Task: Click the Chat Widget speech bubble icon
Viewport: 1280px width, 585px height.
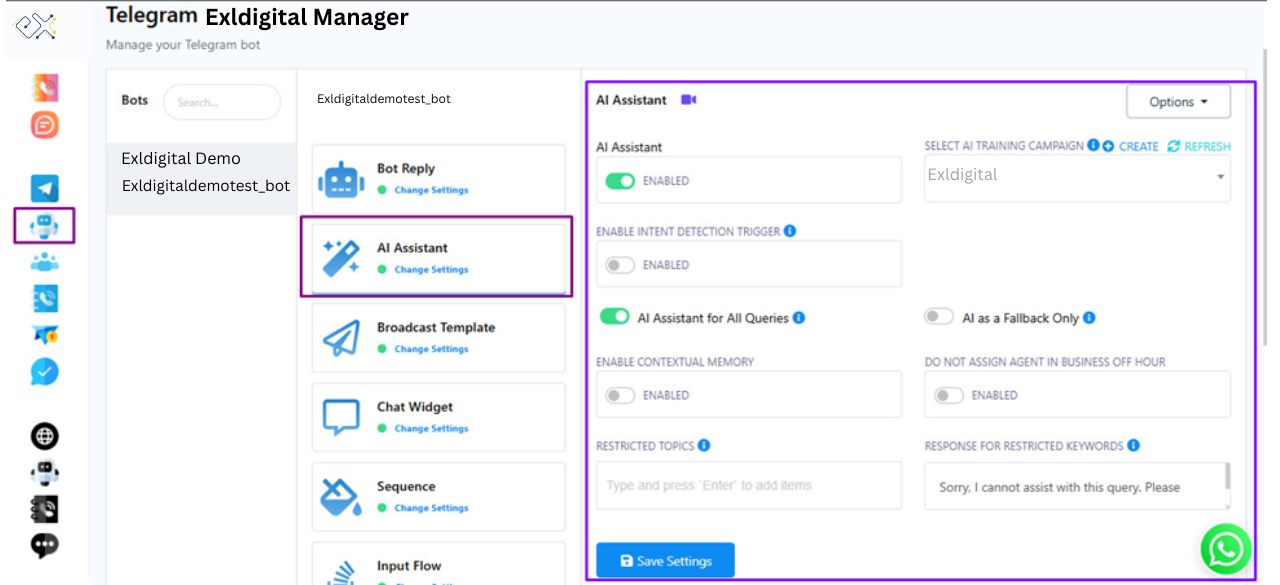Action: 341,417
